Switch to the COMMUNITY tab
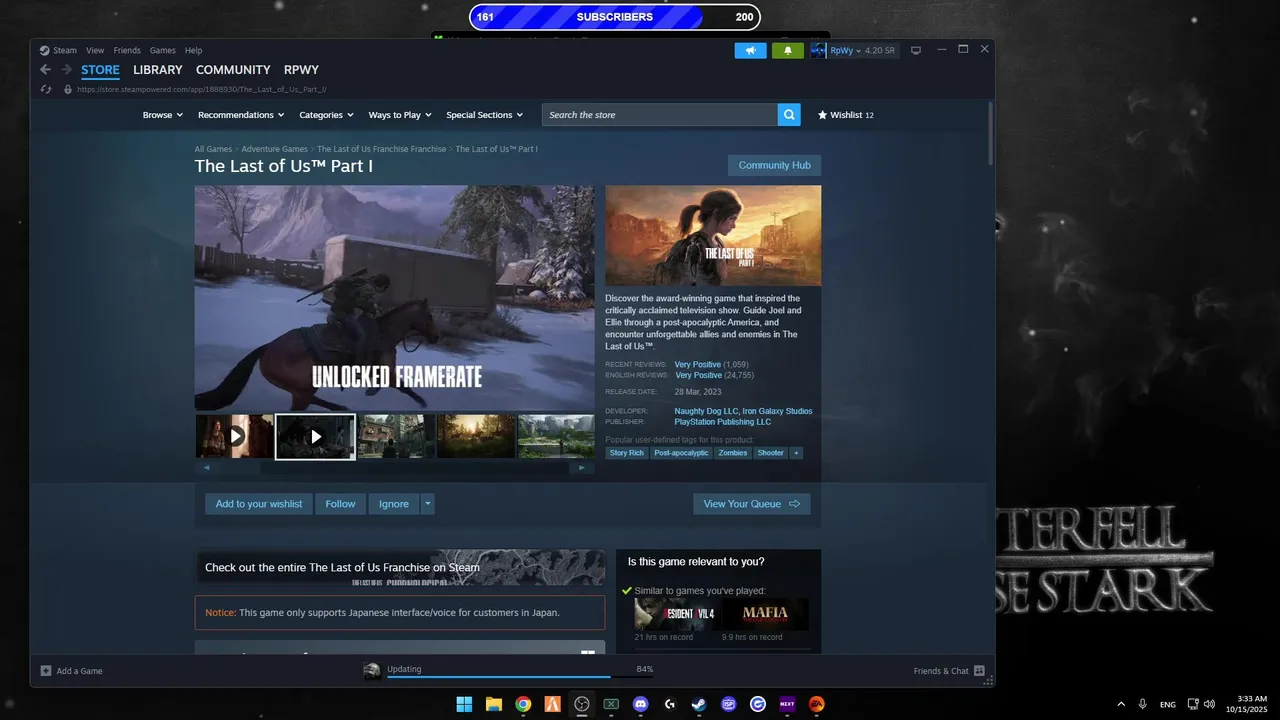Screen dimensions: 1280x720 pos(233,70)
